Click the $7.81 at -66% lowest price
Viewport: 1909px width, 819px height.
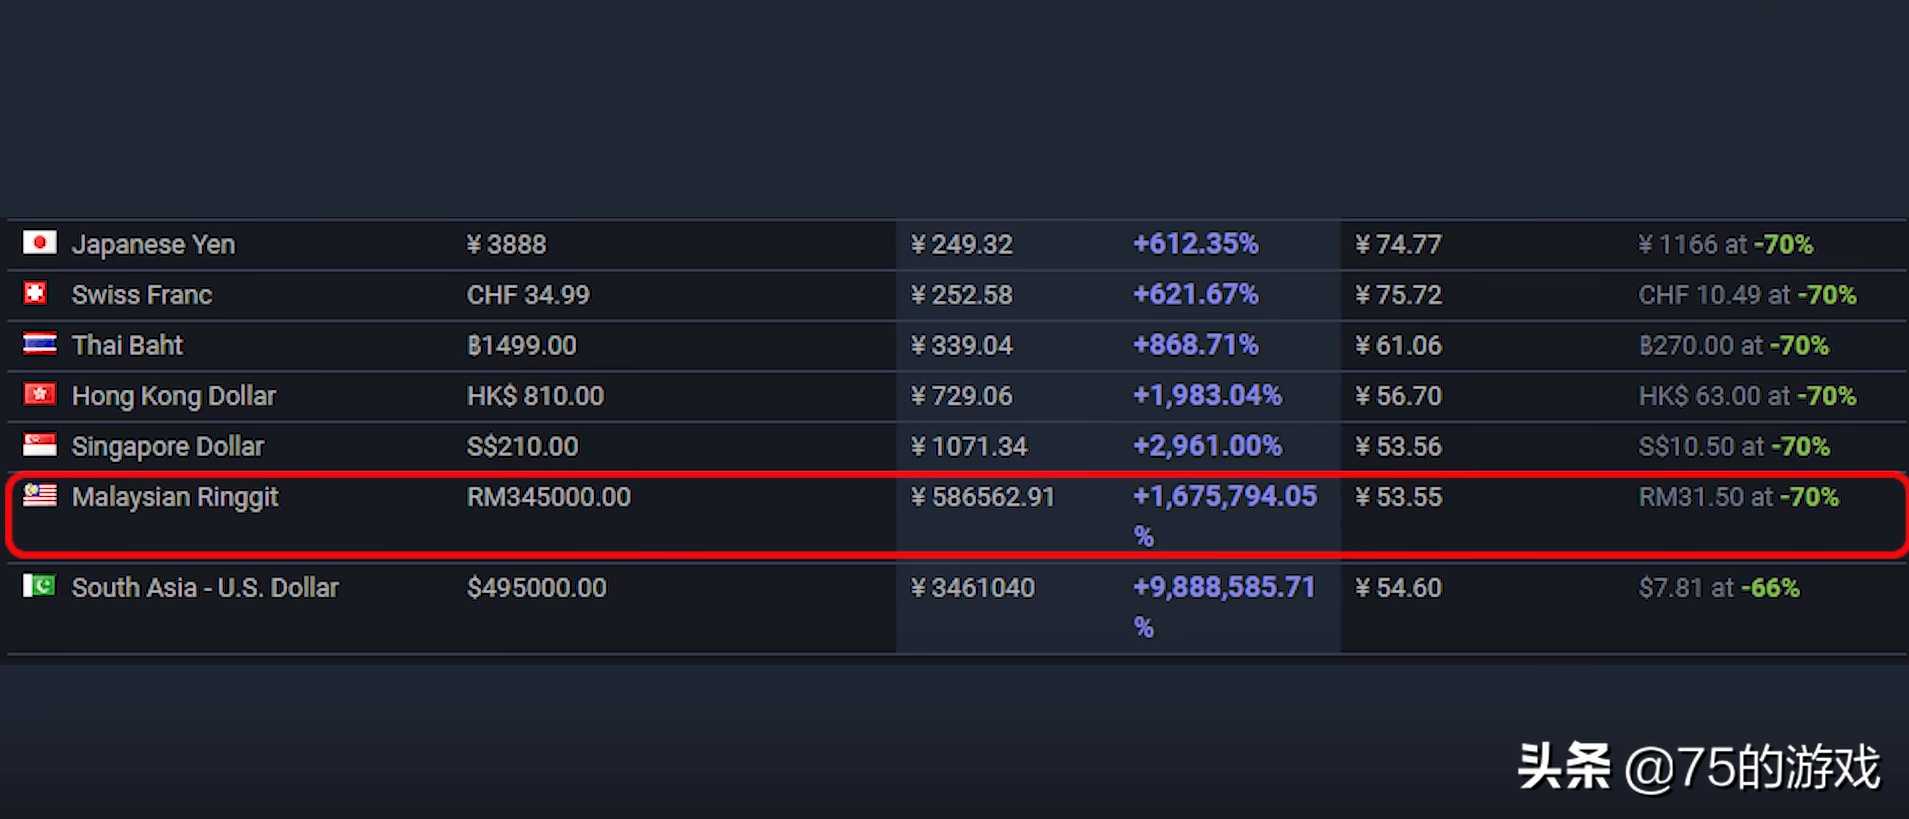point(1718,588)
